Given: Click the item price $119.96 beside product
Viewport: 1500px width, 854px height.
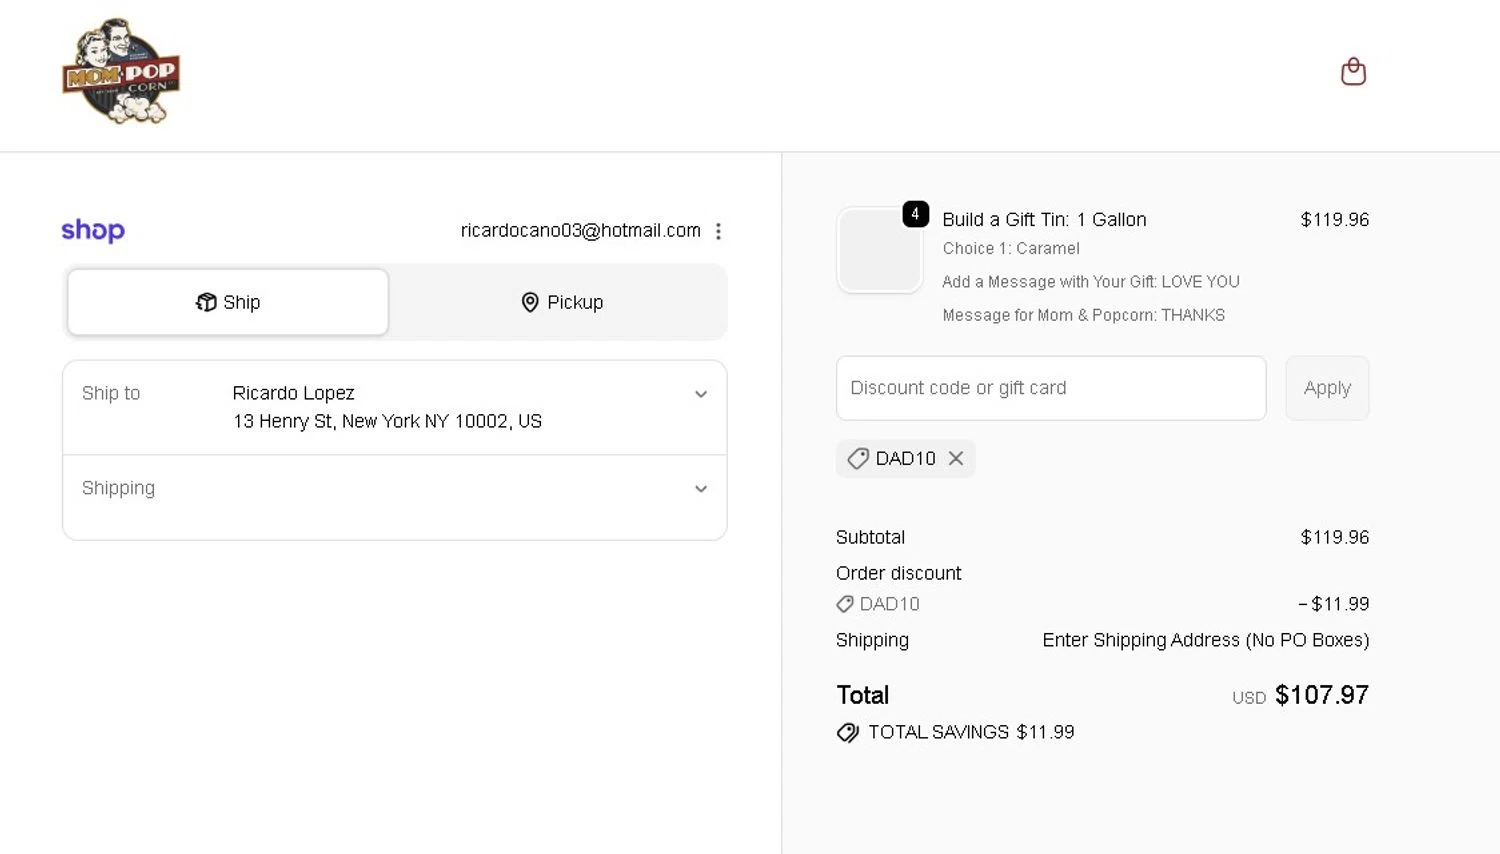Looking at the screenshot, I should (x=1334, y=219).
